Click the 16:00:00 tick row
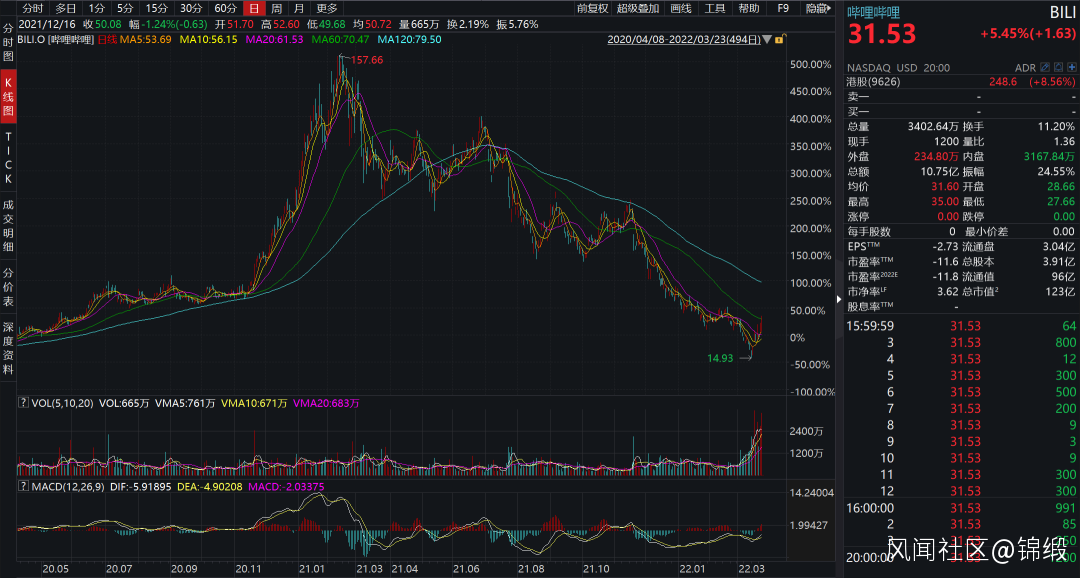Viewport: 1080px width, 578px height. 961,508
